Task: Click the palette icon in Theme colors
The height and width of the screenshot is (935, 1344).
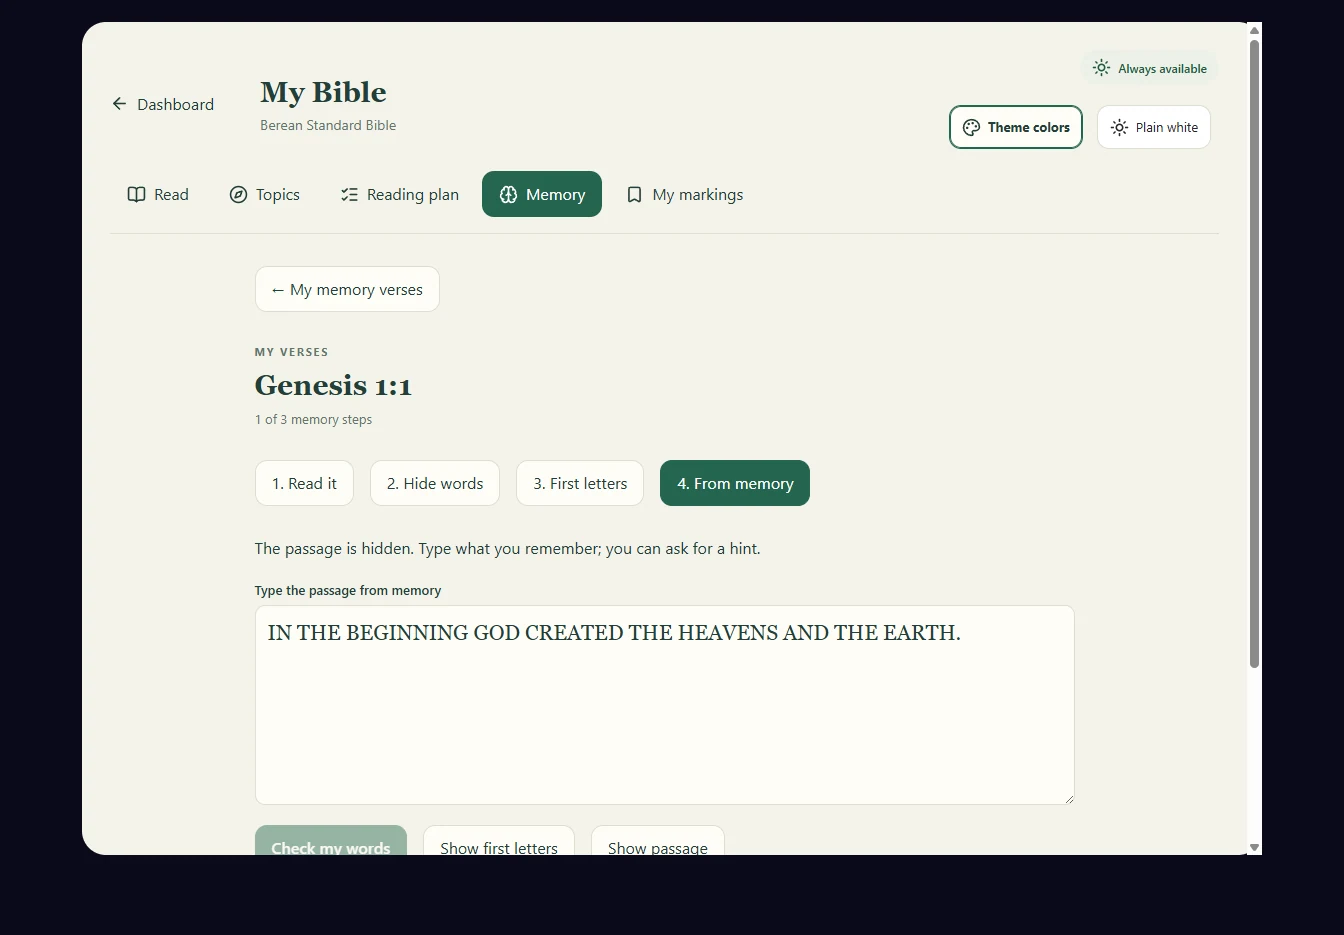Action: 971,127
